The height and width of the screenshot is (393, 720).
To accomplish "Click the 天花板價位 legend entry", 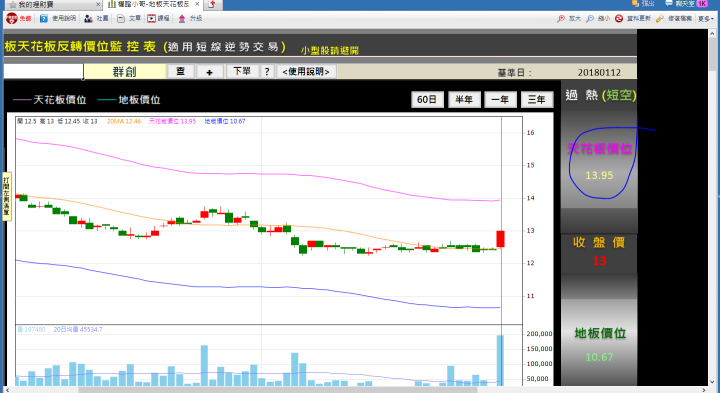I will click(x=50, y=100).
